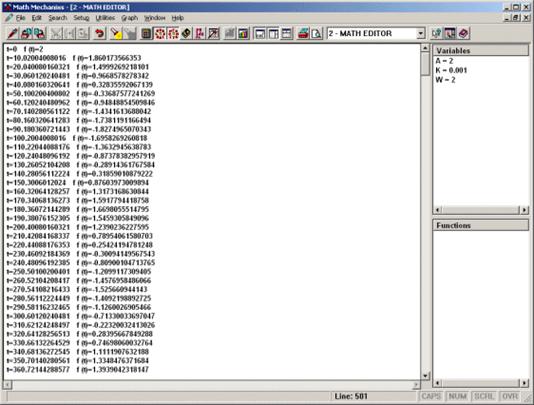Image resolution: width=534 pixels, height=405 pixels.
Task: Click the colored bar chart graph icon
Action: click(244, 33)
